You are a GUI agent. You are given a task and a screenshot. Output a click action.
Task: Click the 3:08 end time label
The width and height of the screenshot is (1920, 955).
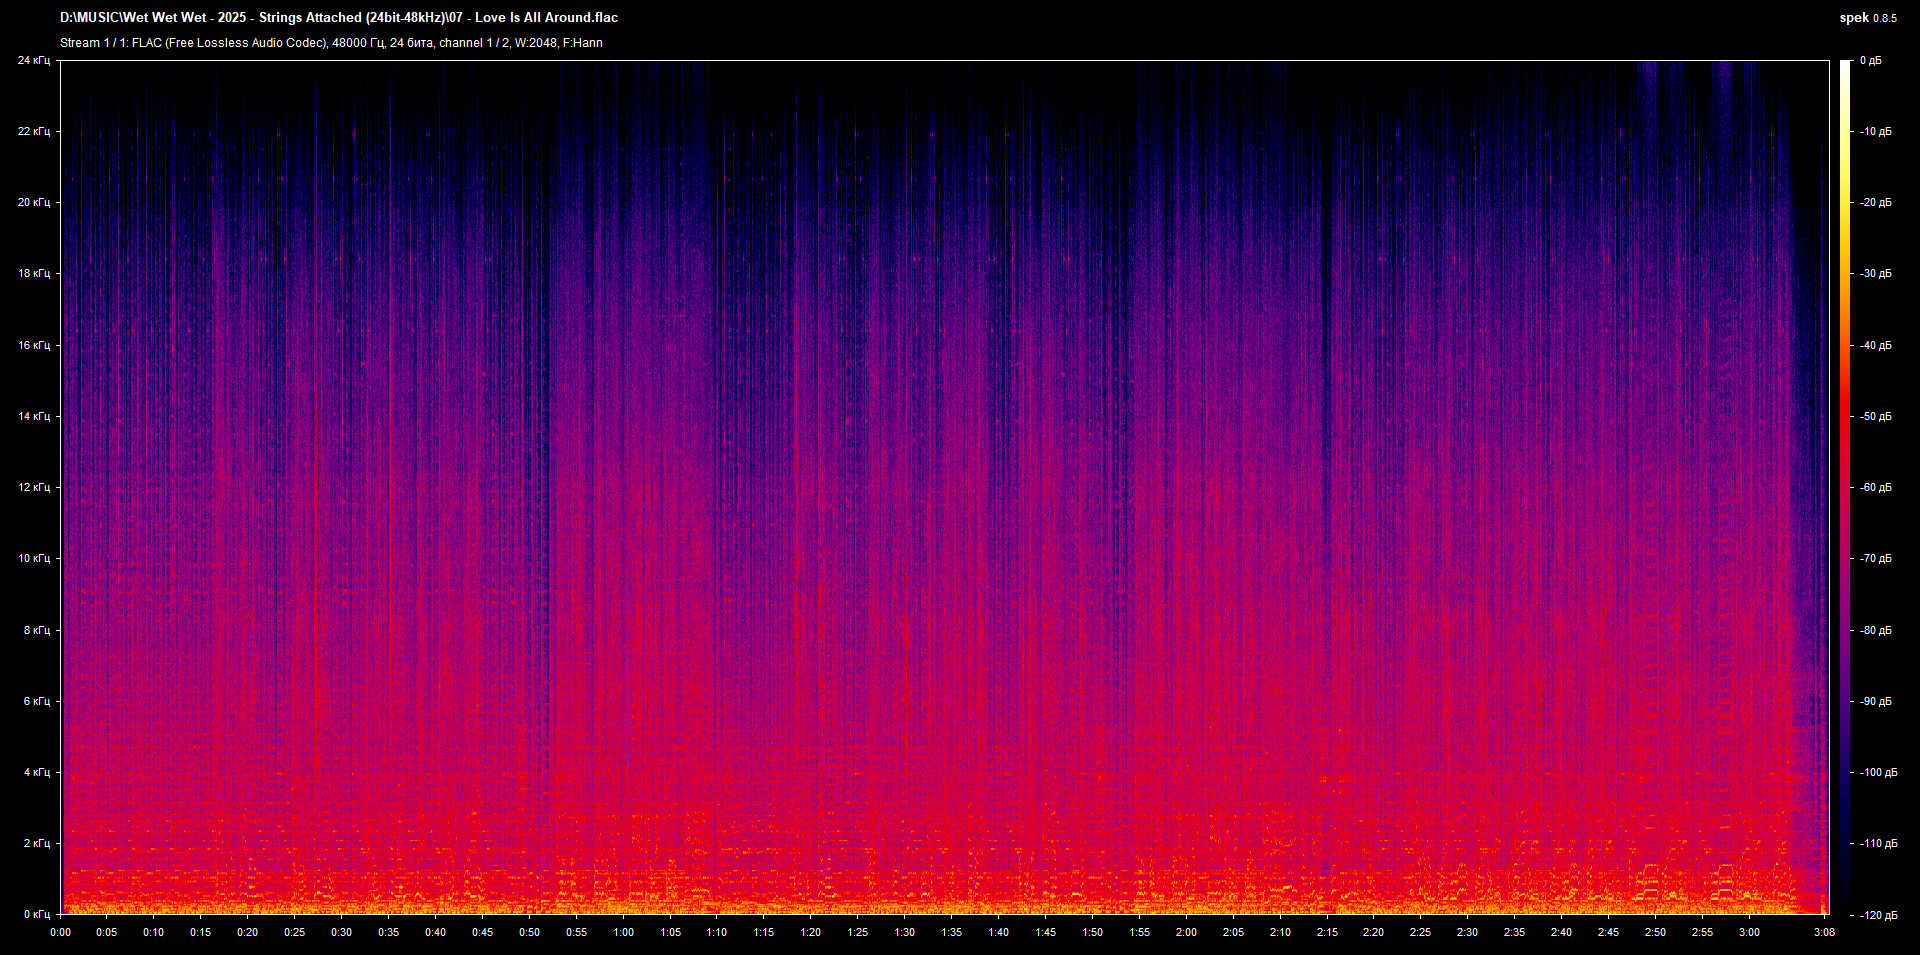coord(1825,933)
